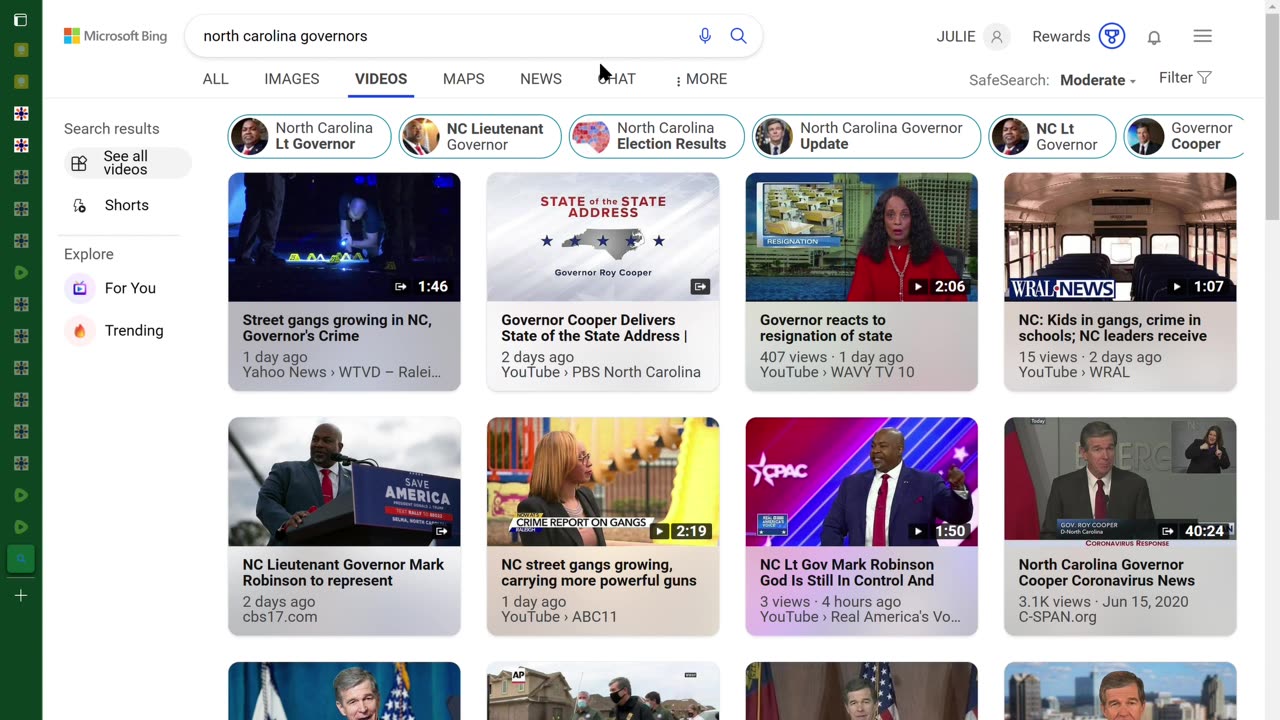Open the For You icon
This screenshot has height=720, width=1280.
(80, 288)
